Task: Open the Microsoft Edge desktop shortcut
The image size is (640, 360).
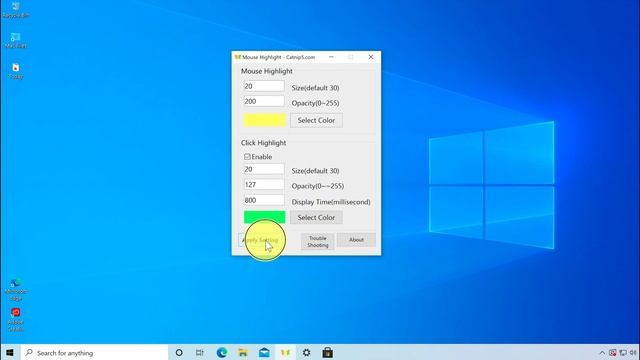Action: click(x=16, y=289)
